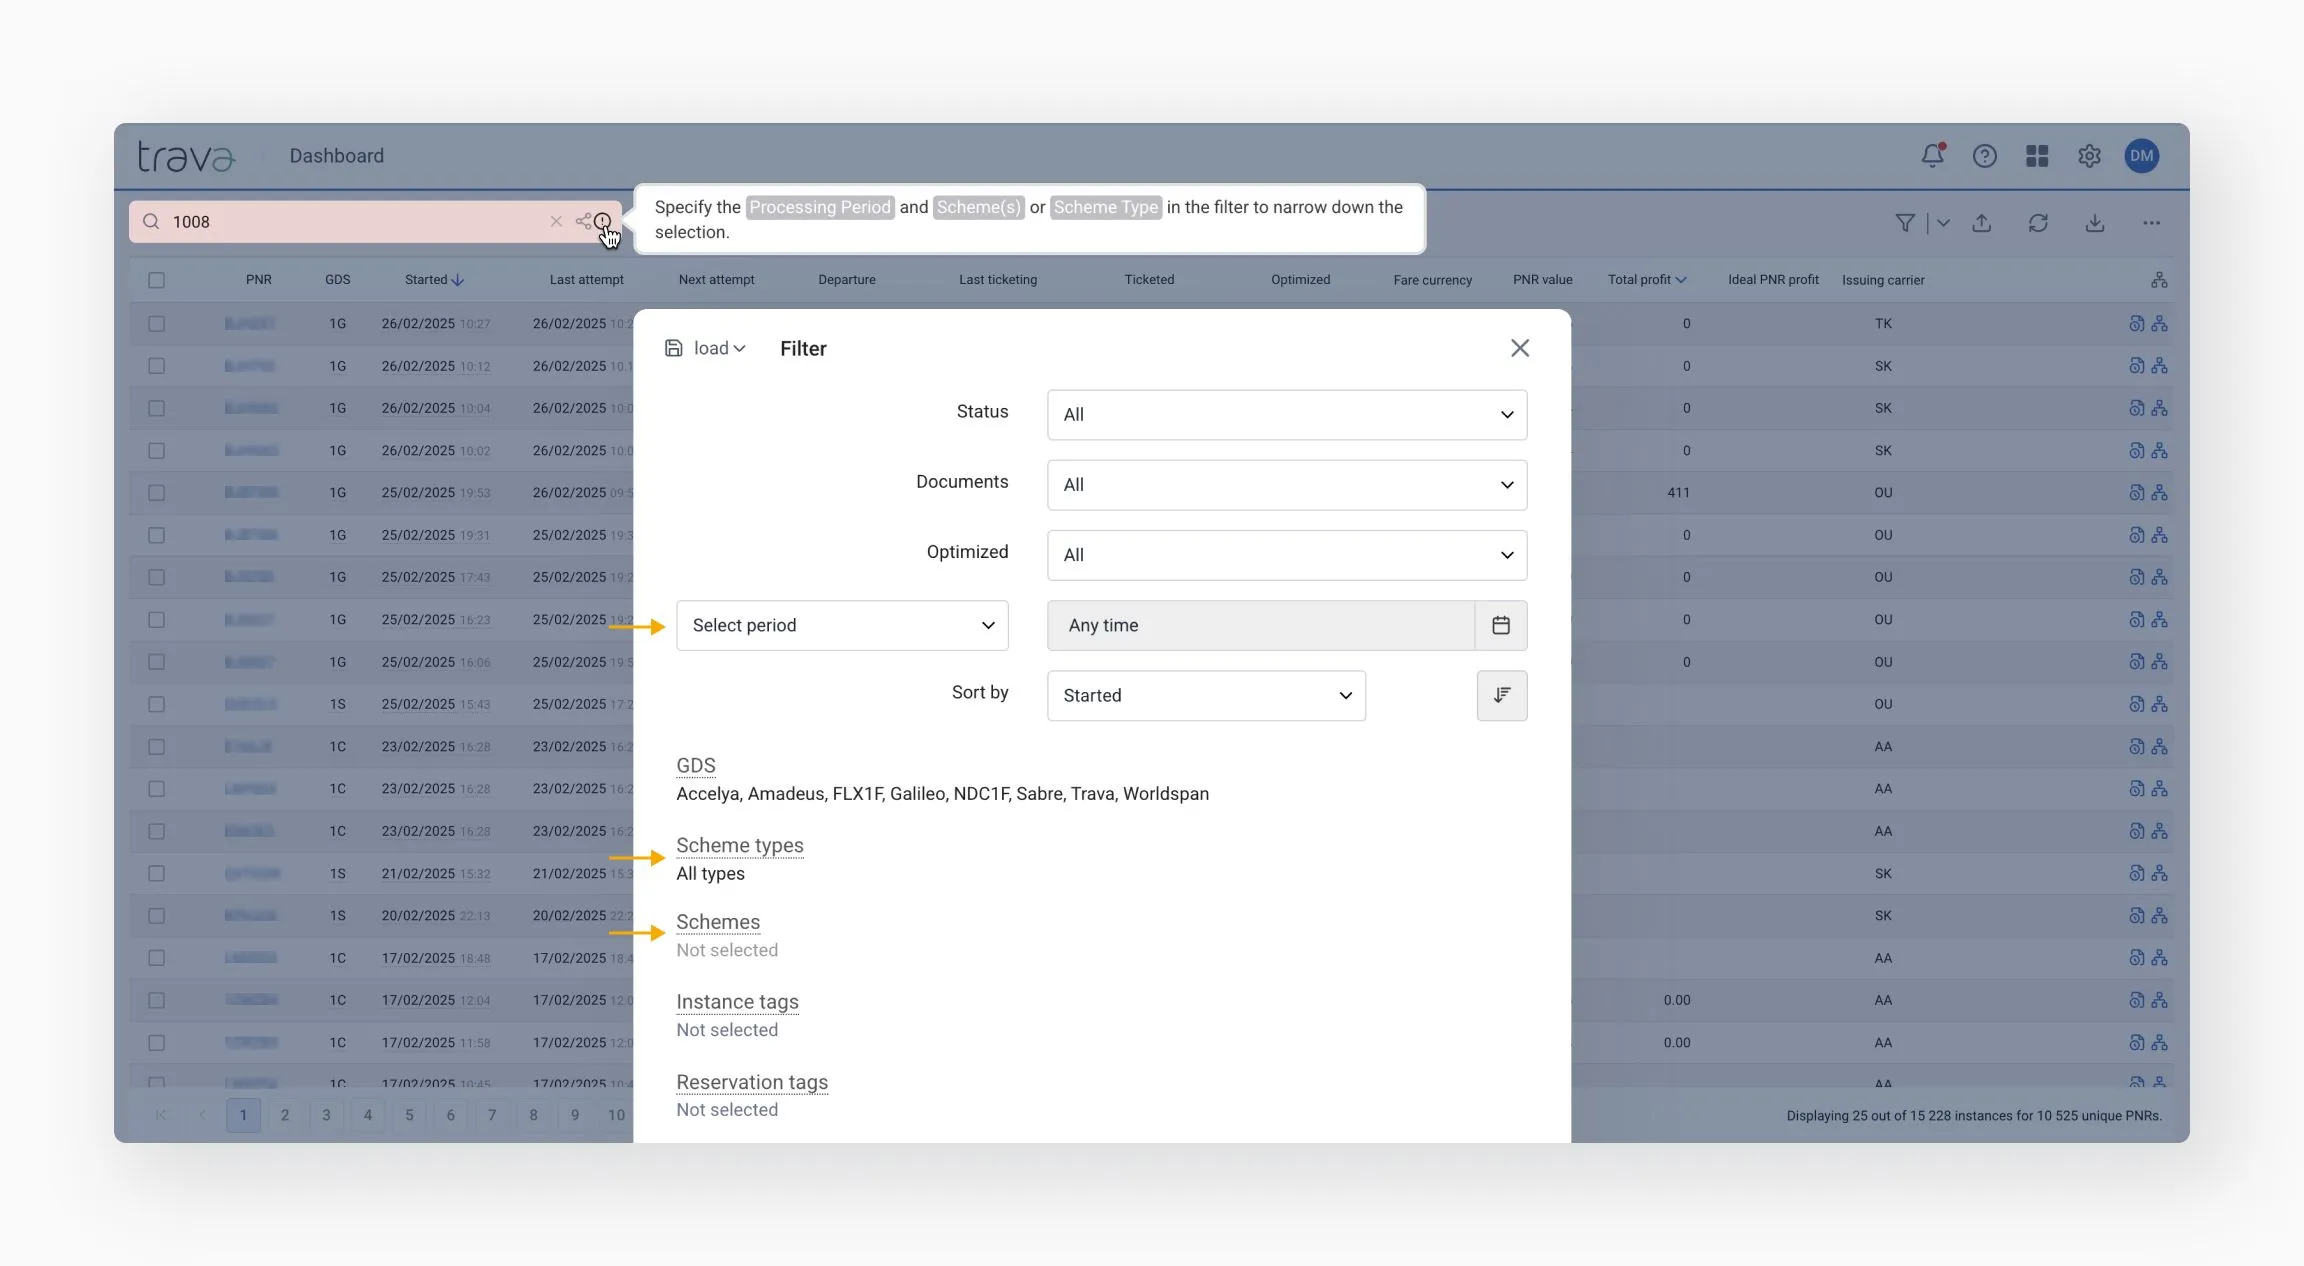The height and width of the screenshot is (1266, 2304).
Task: Click the Schemes filter link
Action: click(x=717, y=922)
